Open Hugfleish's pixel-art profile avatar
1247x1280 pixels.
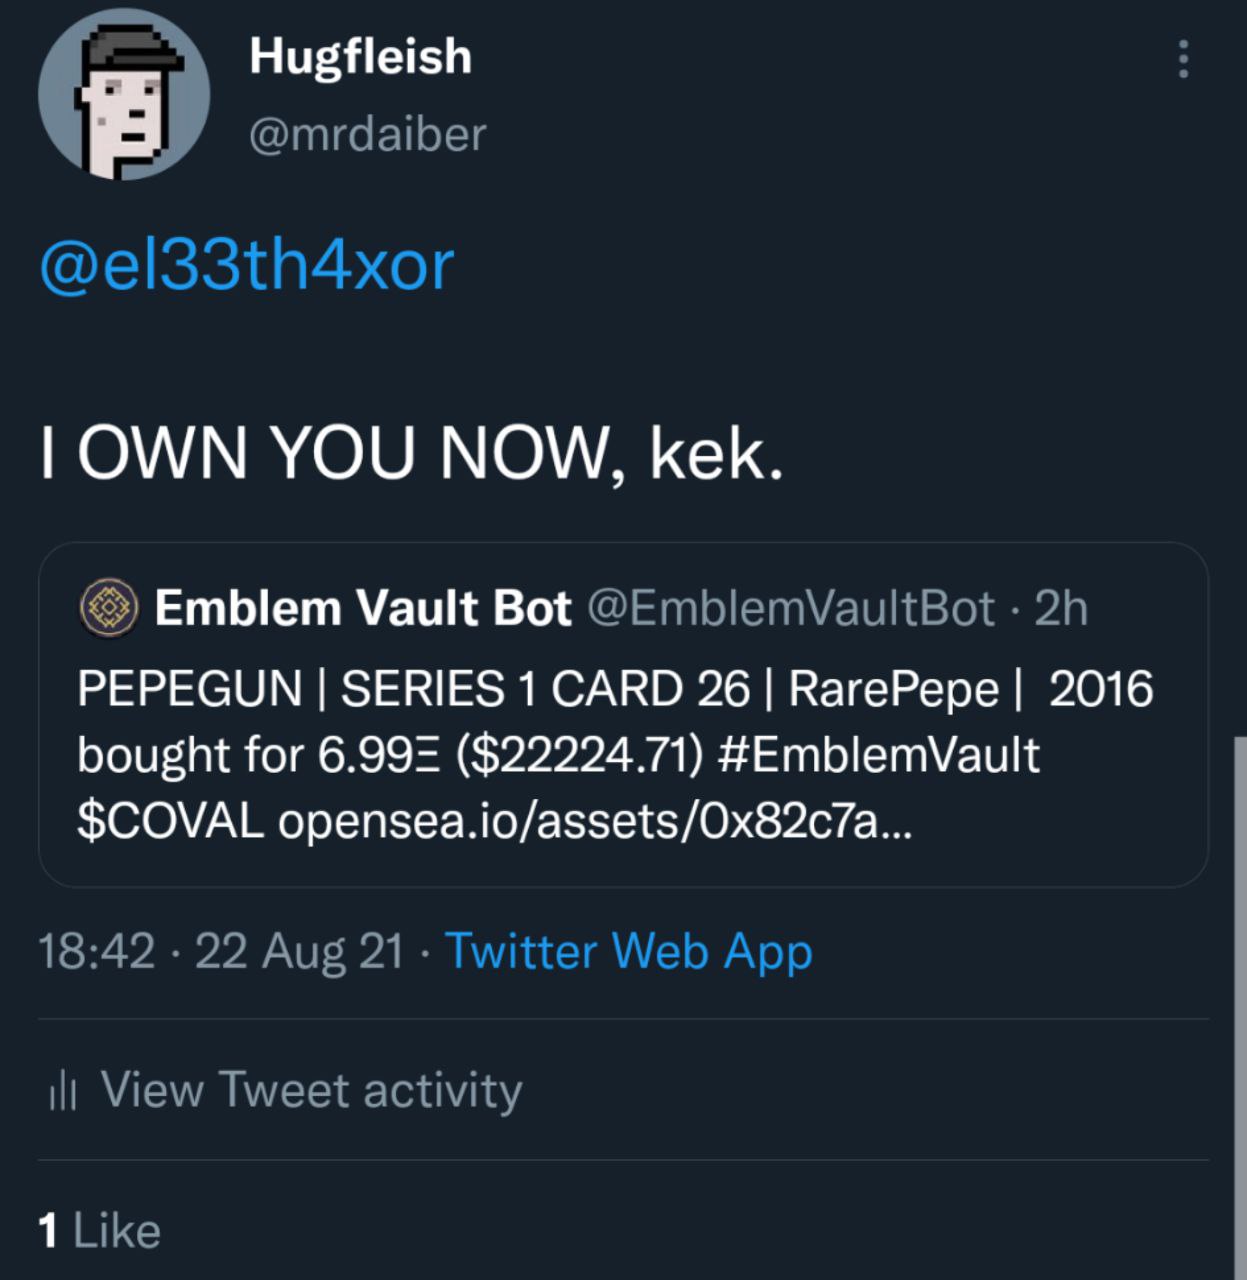click(123, 96)
